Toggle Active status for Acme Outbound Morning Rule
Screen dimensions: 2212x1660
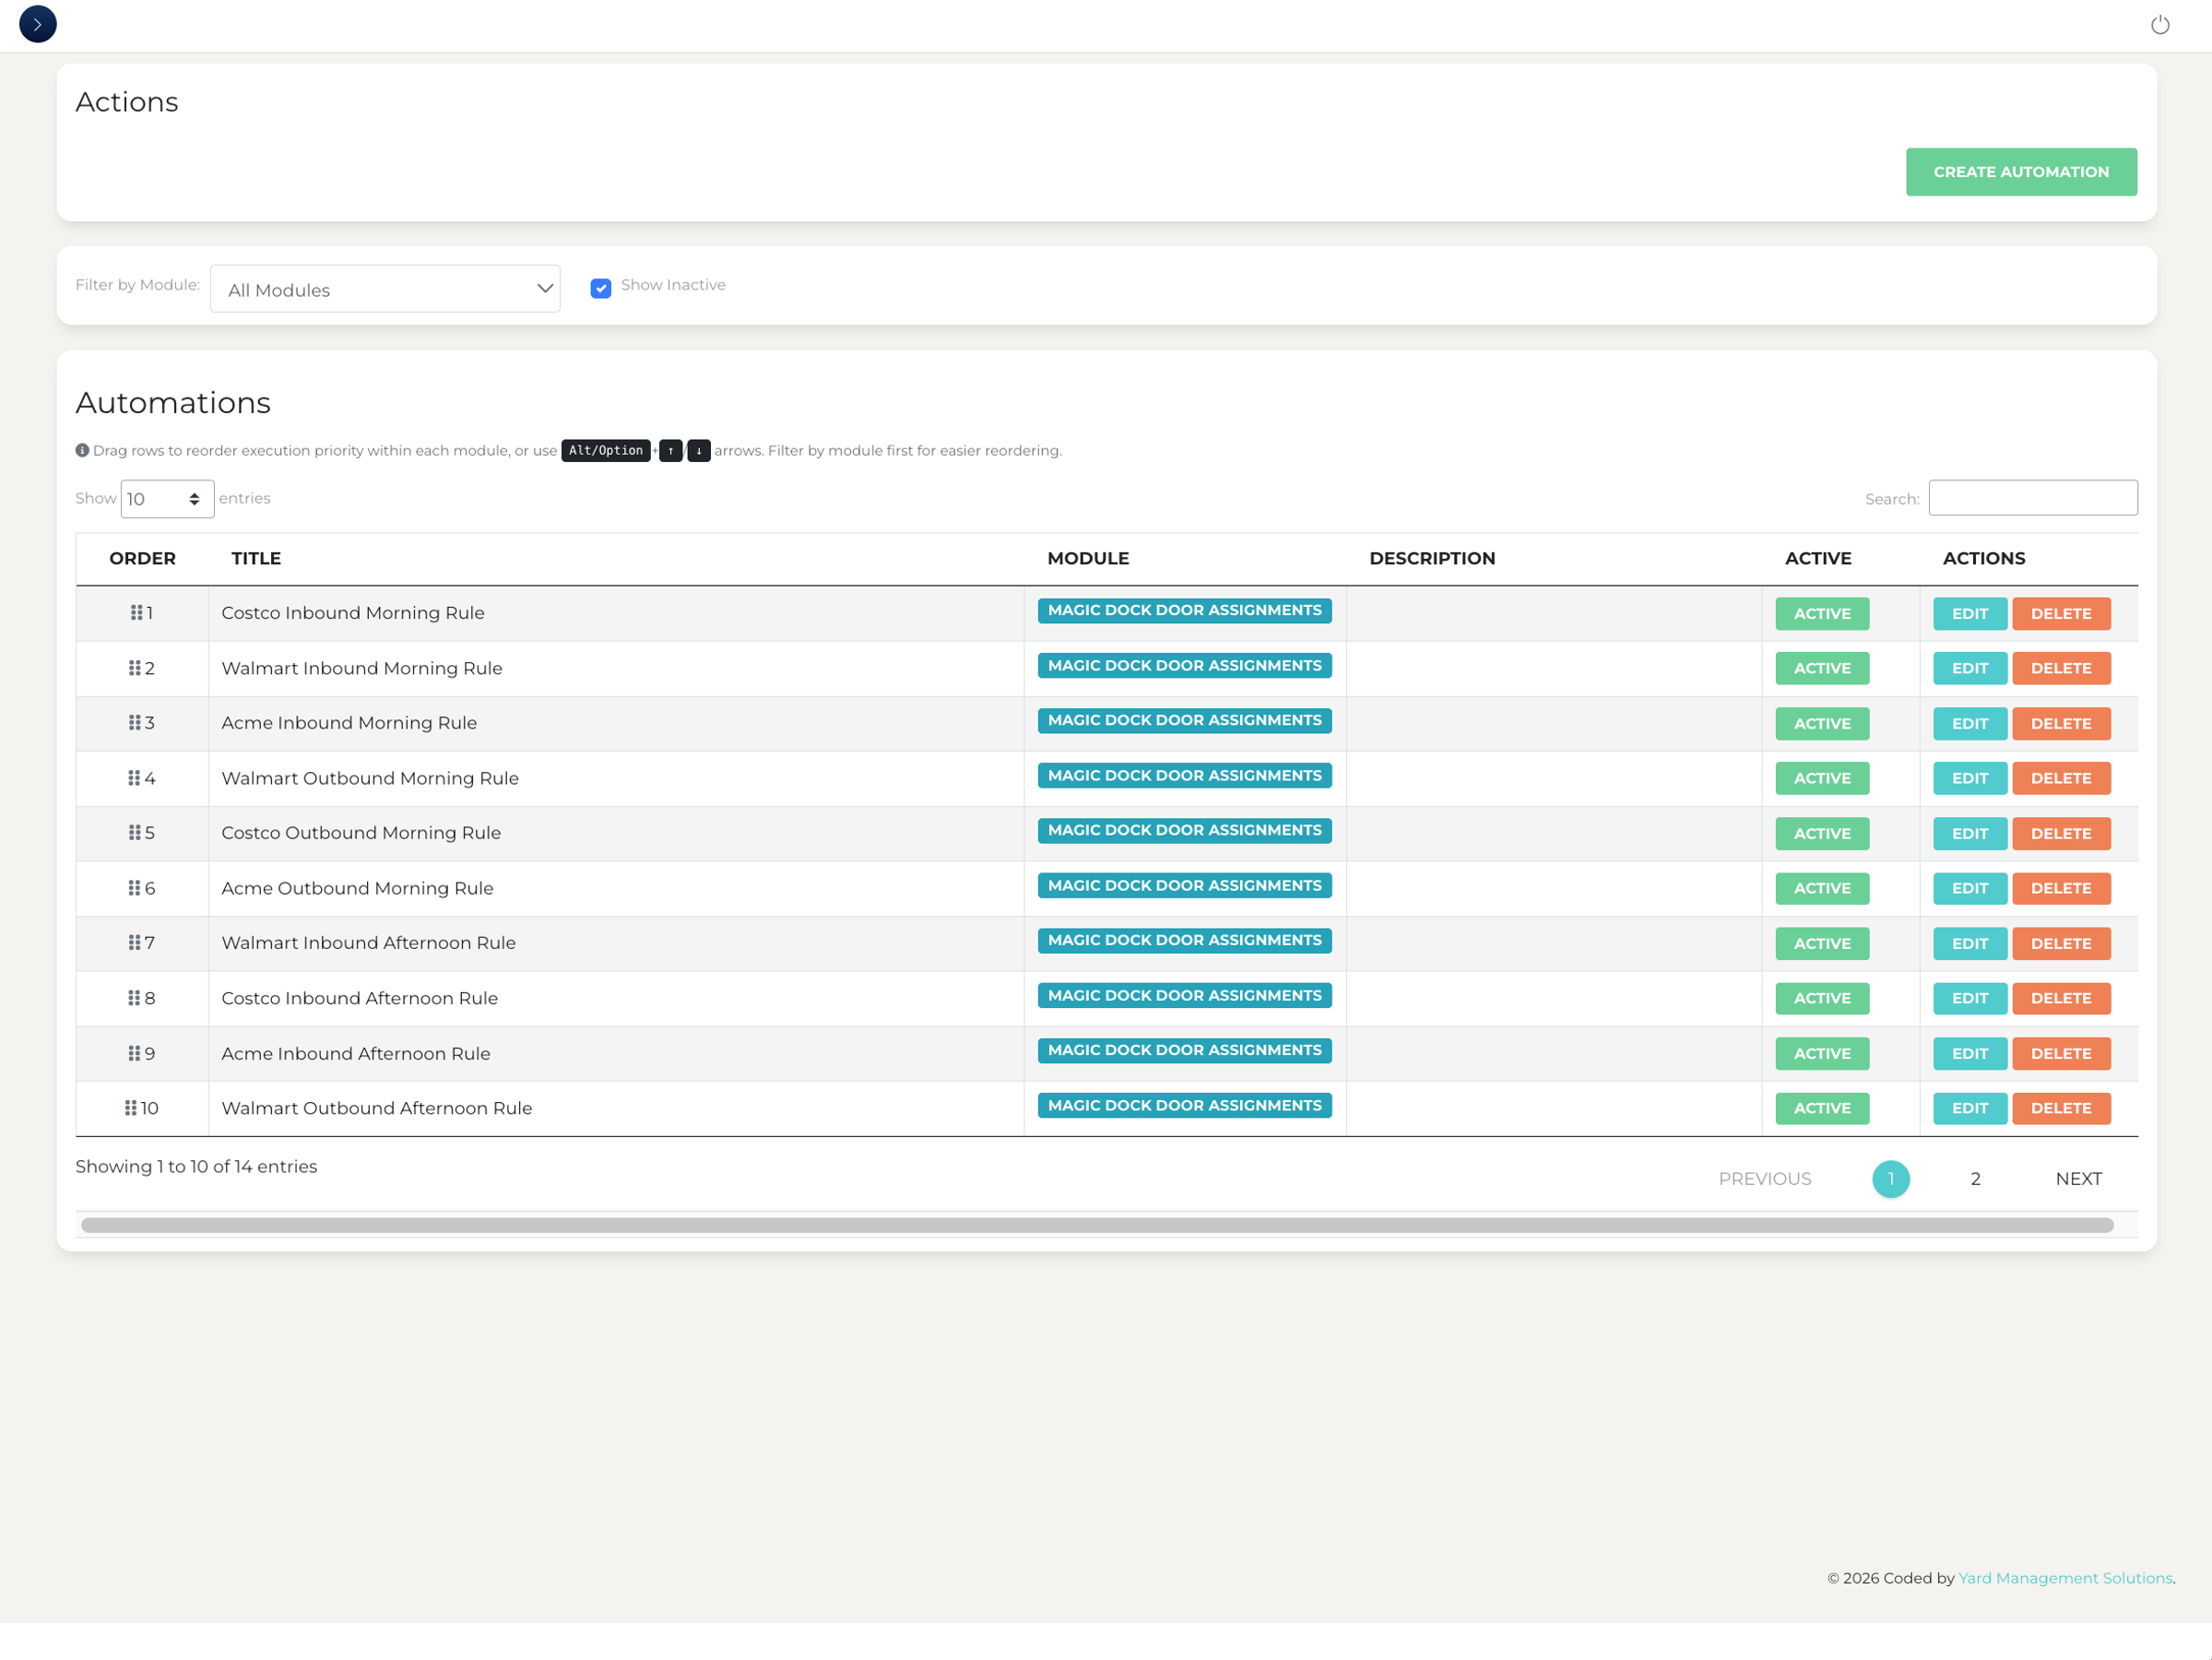click(x=1822, y=888)
